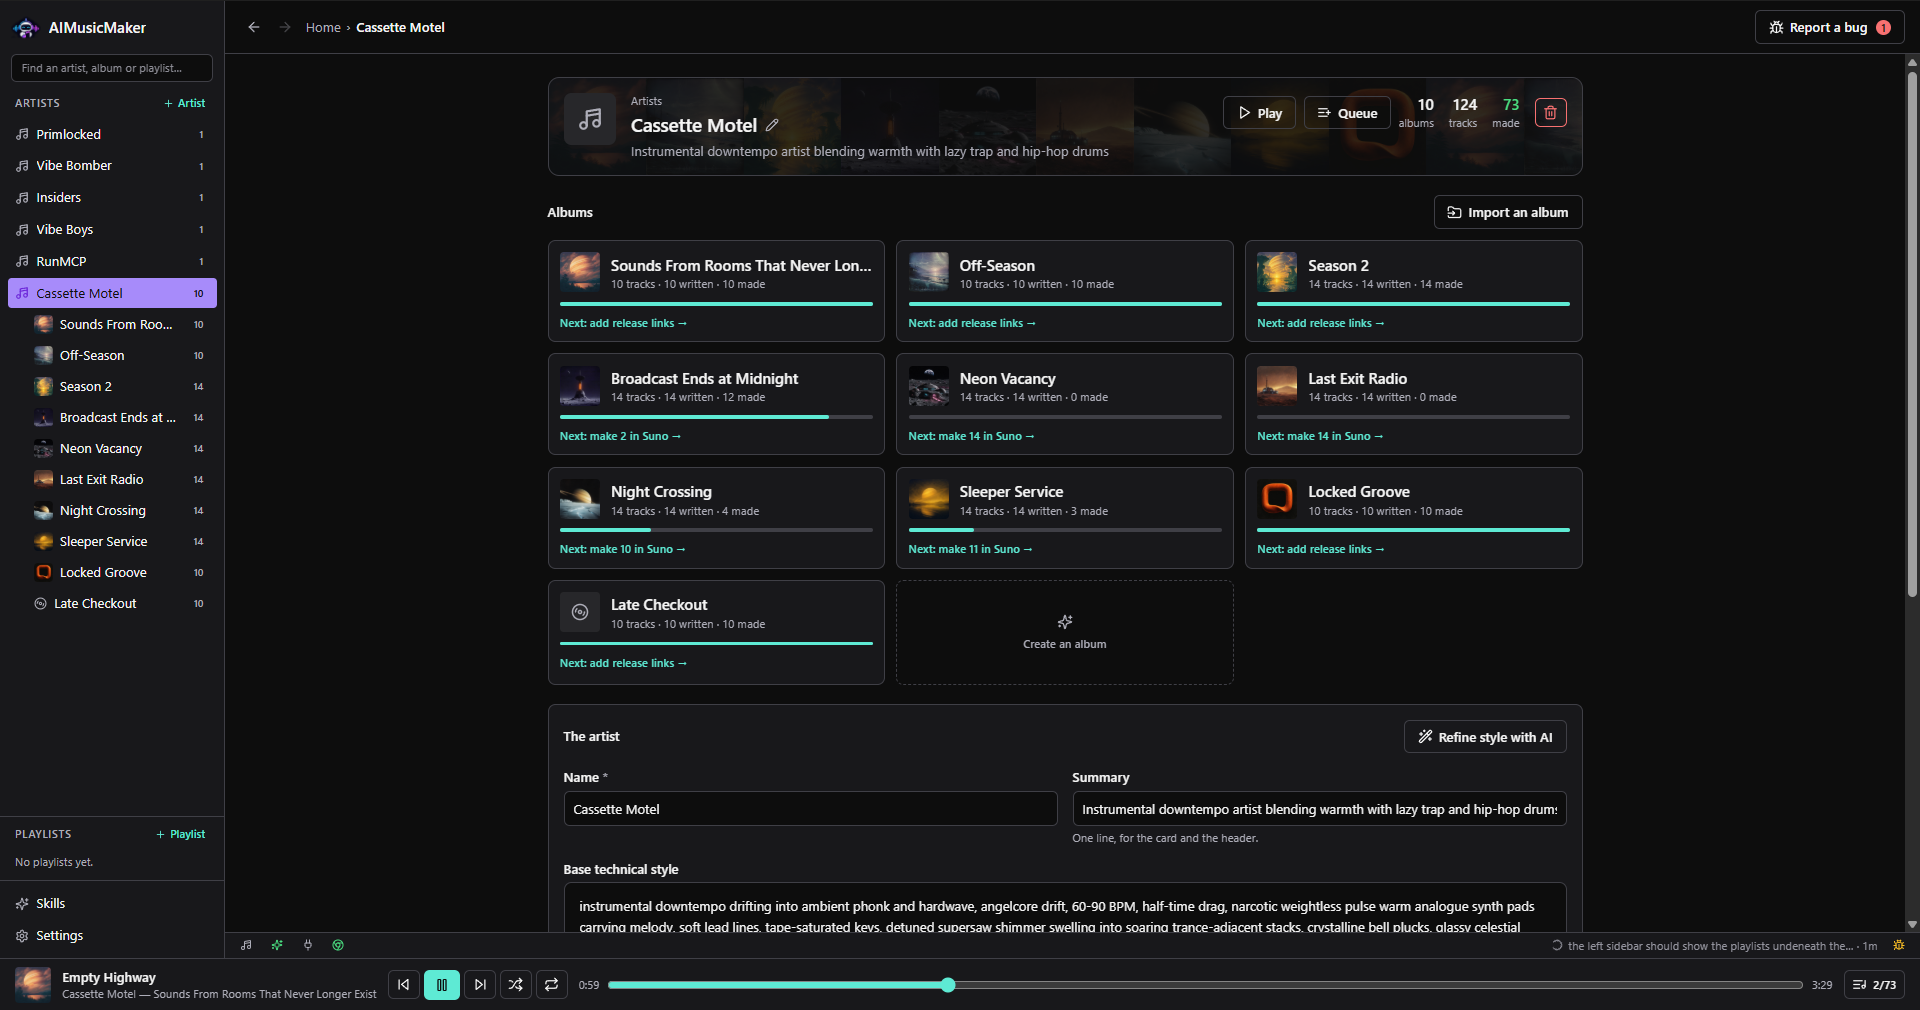Open the Neon Vacancy album card

tap(1064, 404)
